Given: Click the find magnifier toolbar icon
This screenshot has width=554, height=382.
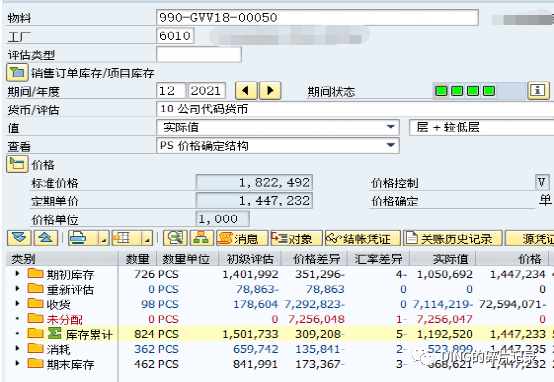Looking at the screenshot, I should click(175, 238).
